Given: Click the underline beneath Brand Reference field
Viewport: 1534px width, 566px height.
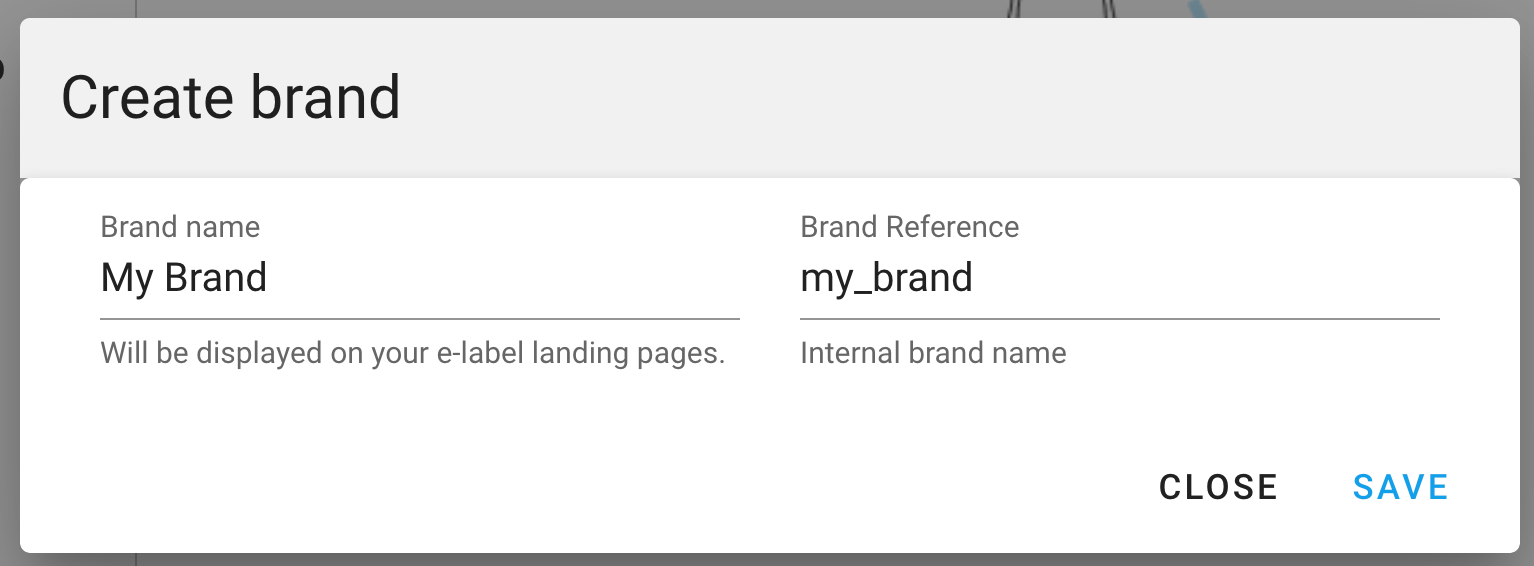Looking at the screenshot, I should [x=1120, y=319].
